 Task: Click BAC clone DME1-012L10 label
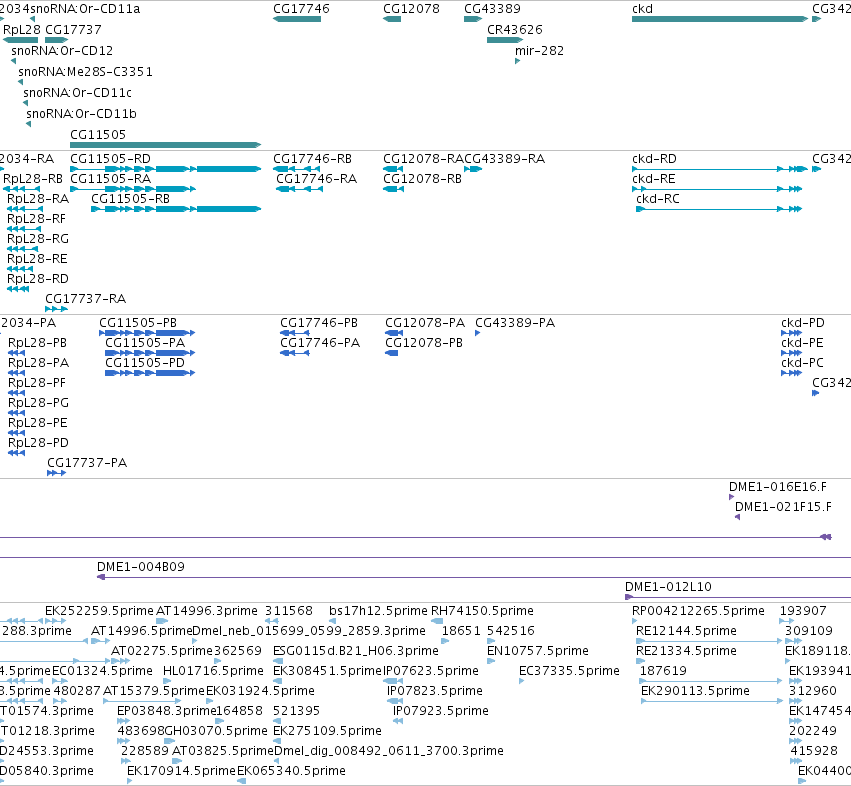668,587
